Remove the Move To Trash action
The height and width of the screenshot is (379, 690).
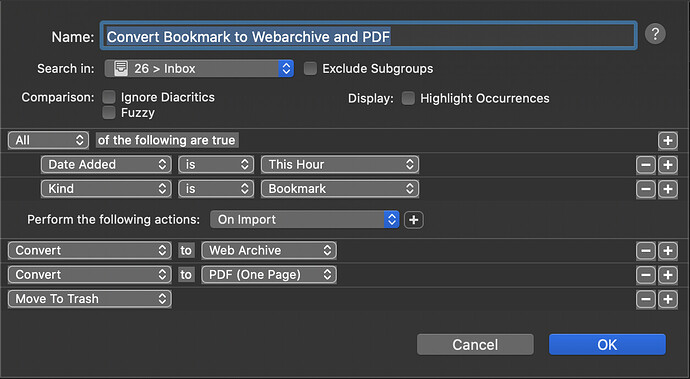646,299
